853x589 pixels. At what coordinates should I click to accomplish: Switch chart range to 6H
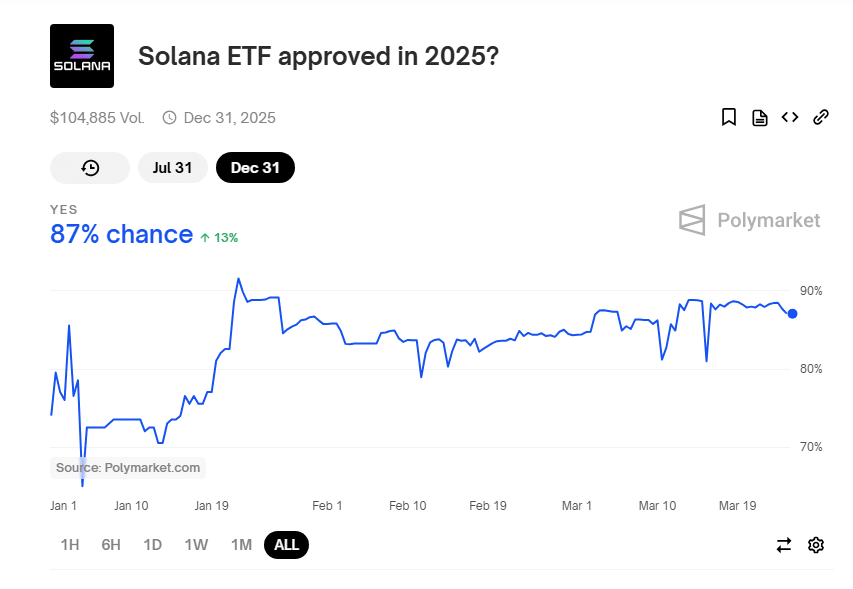coord(111,545)
